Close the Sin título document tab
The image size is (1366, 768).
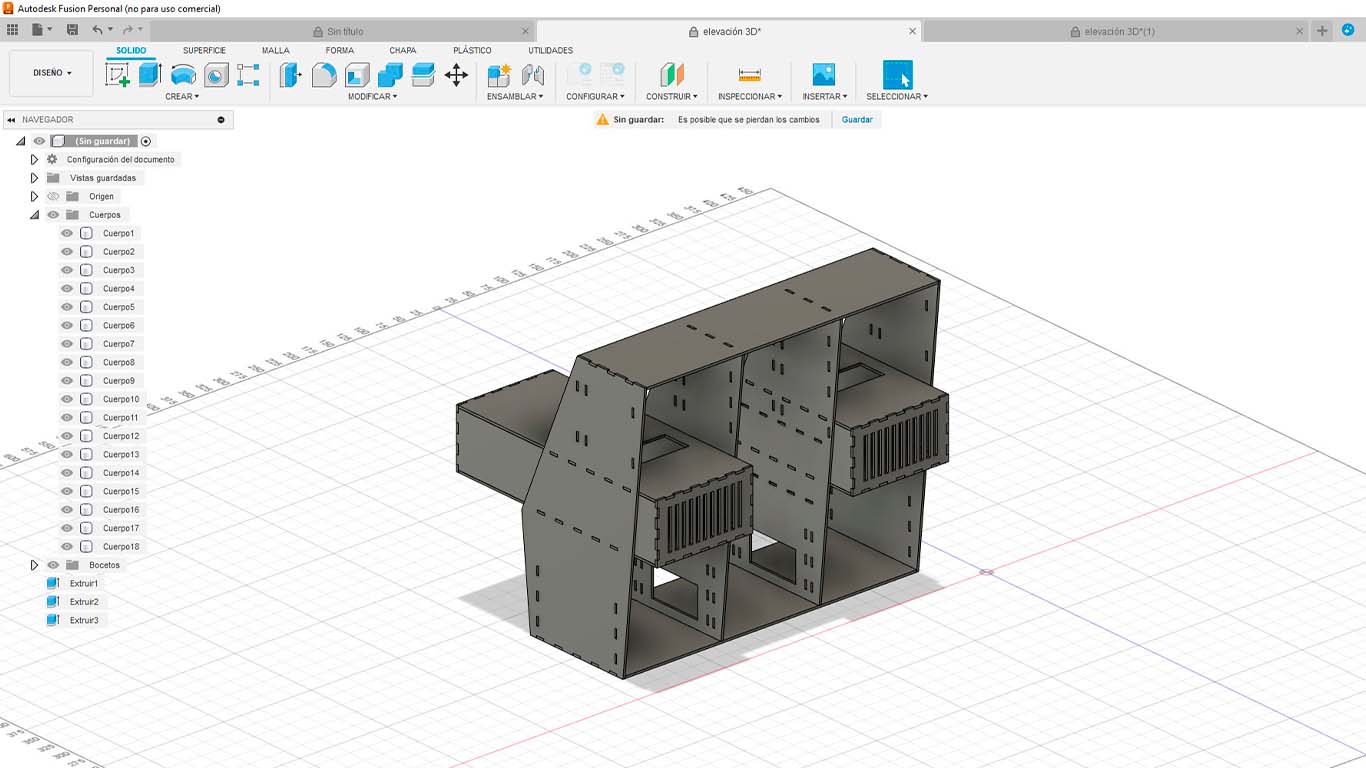pyautogui.click(x=527, y=31)
